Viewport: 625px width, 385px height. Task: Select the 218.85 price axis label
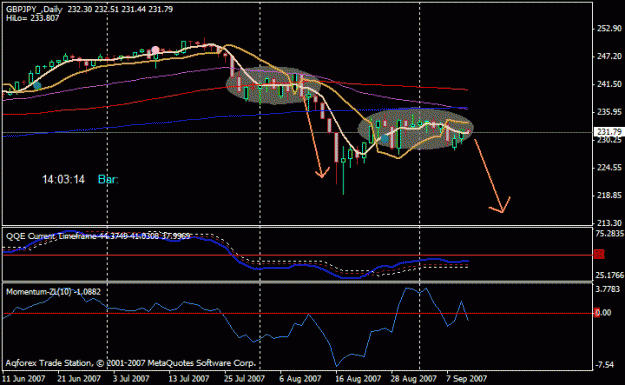[x=609, y=196]
